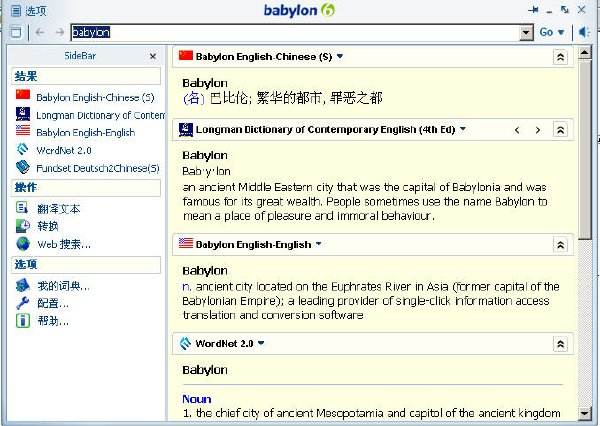The image size is (600, 426).
Task: Show next Longman entry
Action: pos(538,130)
